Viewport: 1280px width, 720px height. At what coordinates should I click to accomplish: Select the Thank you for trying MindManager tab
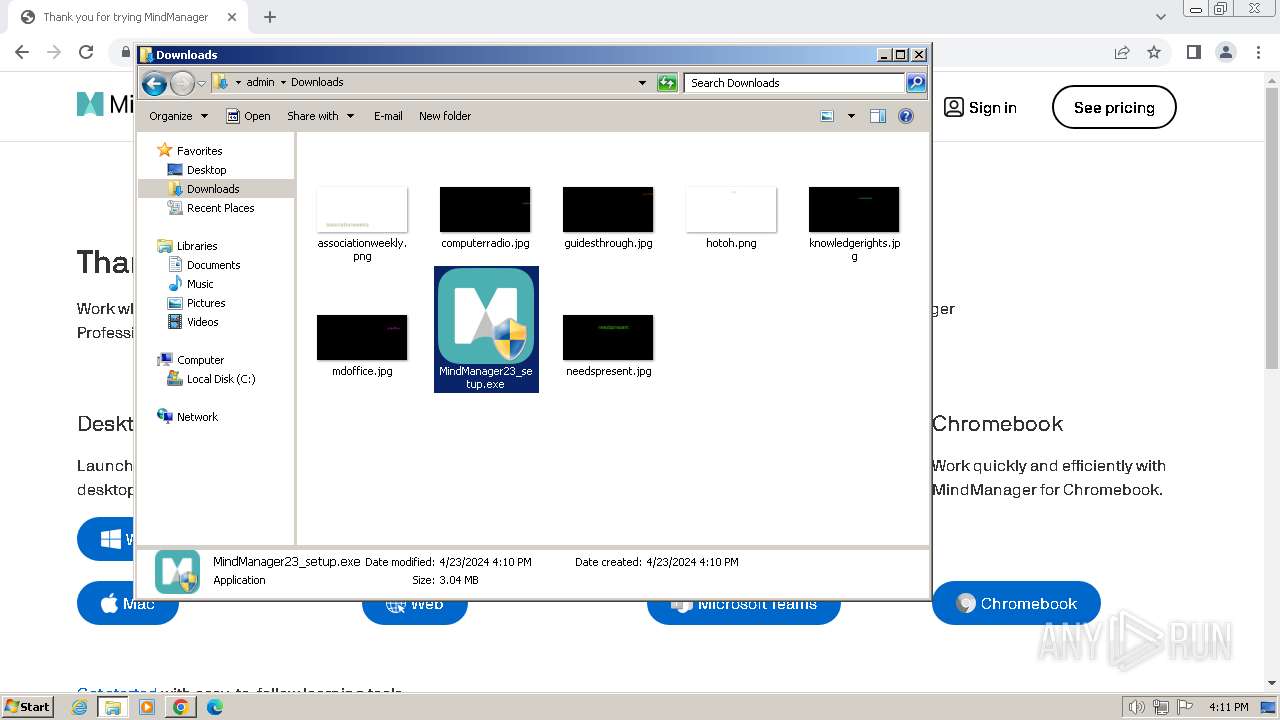(126, 17)
